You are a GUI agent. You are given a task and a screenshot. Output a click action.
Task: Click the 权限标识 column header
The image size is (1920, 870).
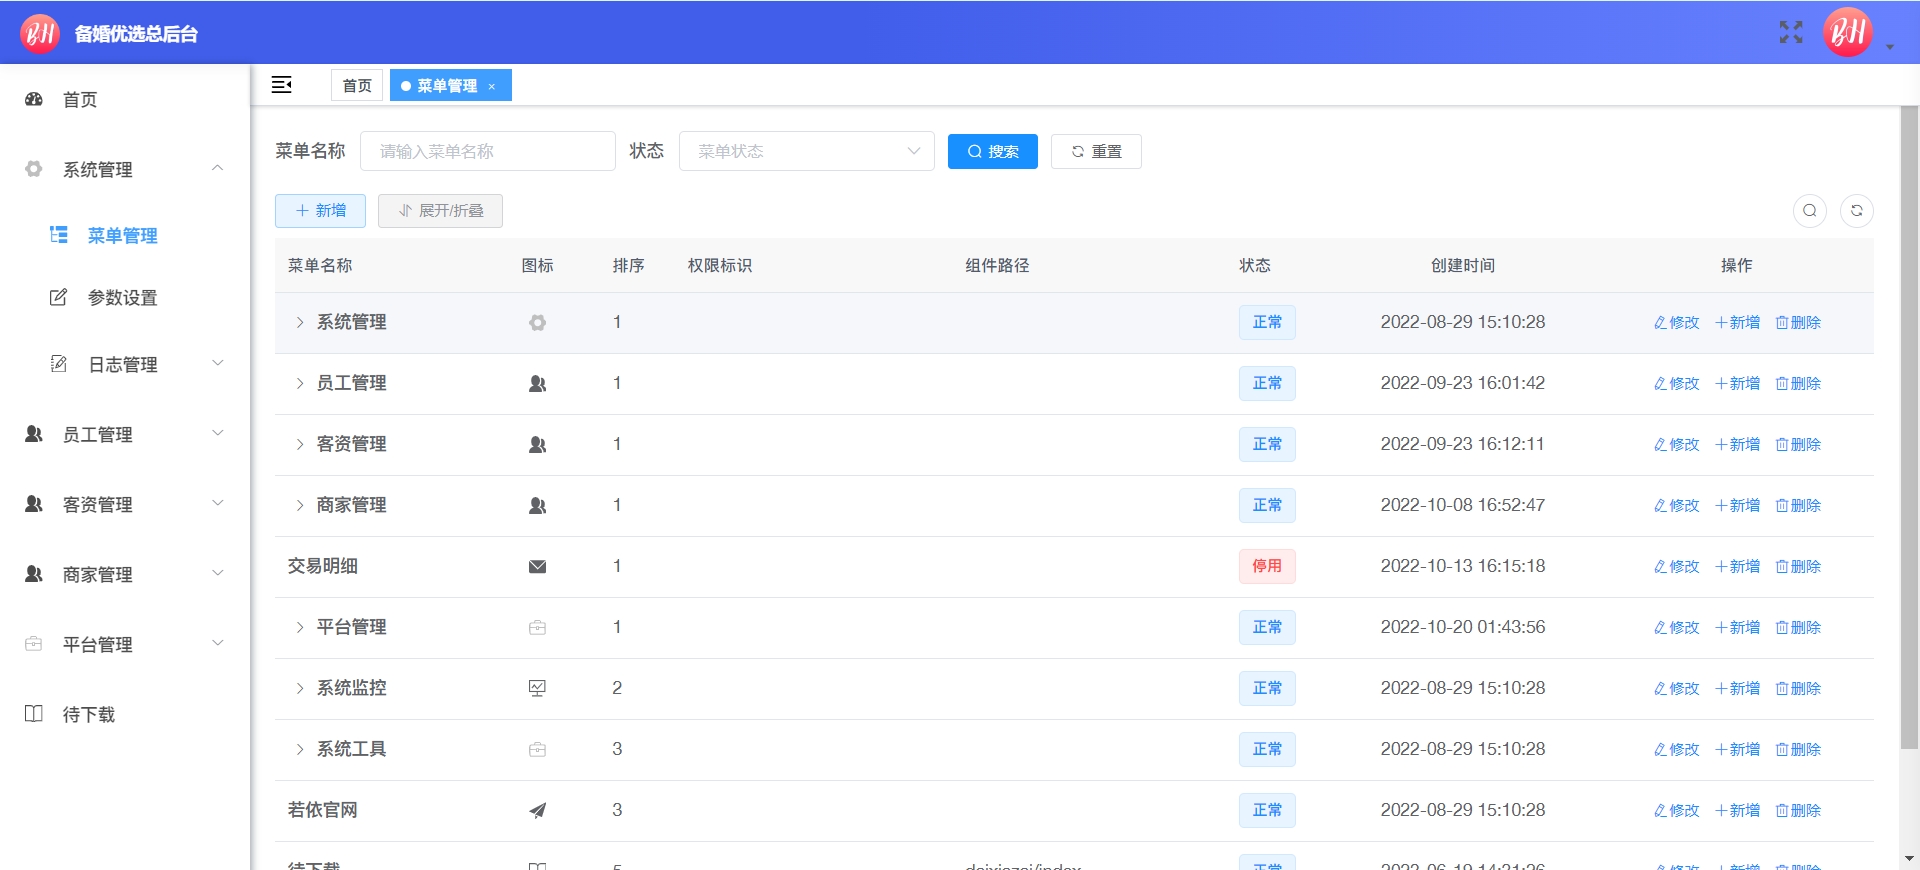click(x=720, y=265)
